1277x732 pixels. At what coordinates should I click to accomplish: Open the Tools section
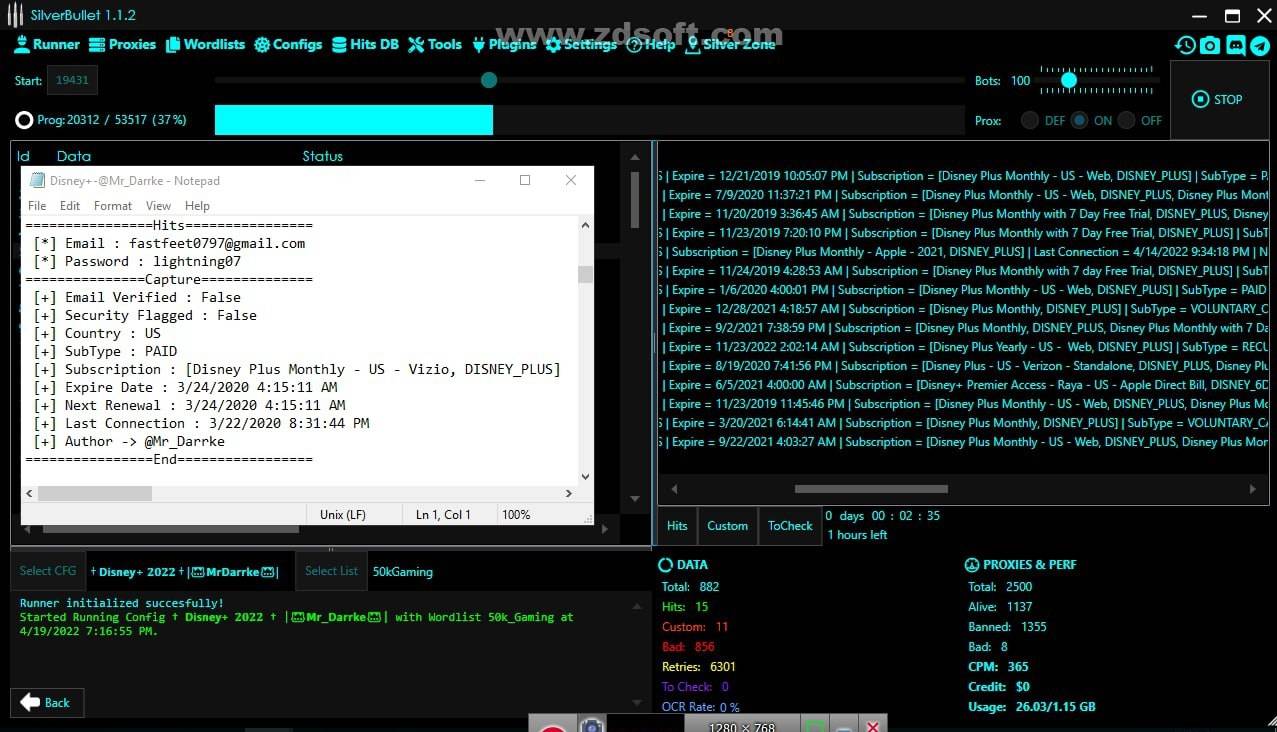[435, 44]
